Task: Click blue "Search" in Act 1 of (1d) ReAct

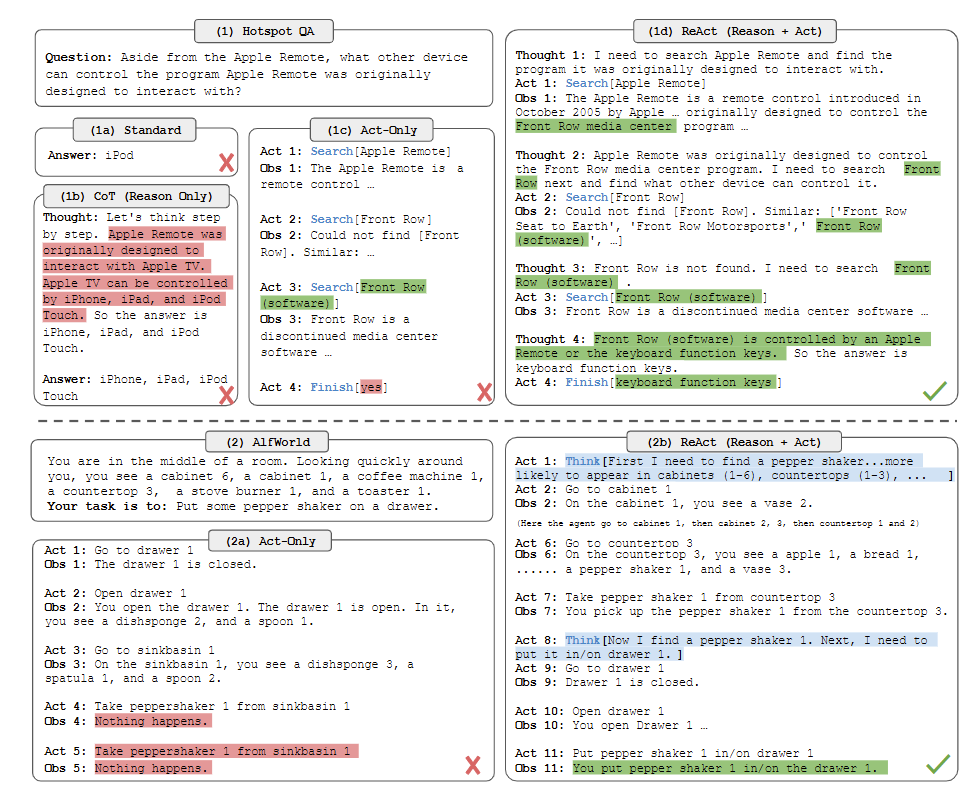Action: pos(586,83)
